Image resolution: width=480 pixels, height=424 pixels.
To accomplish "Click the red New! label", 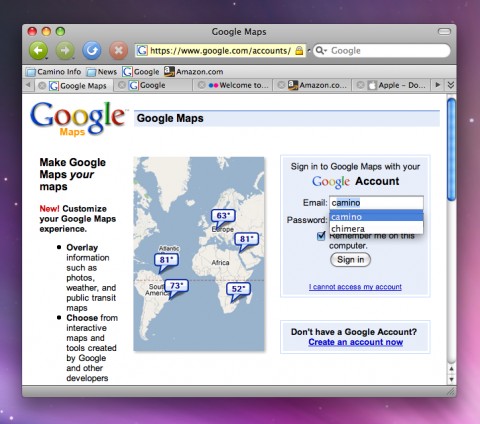I will [x=49, y=209].
